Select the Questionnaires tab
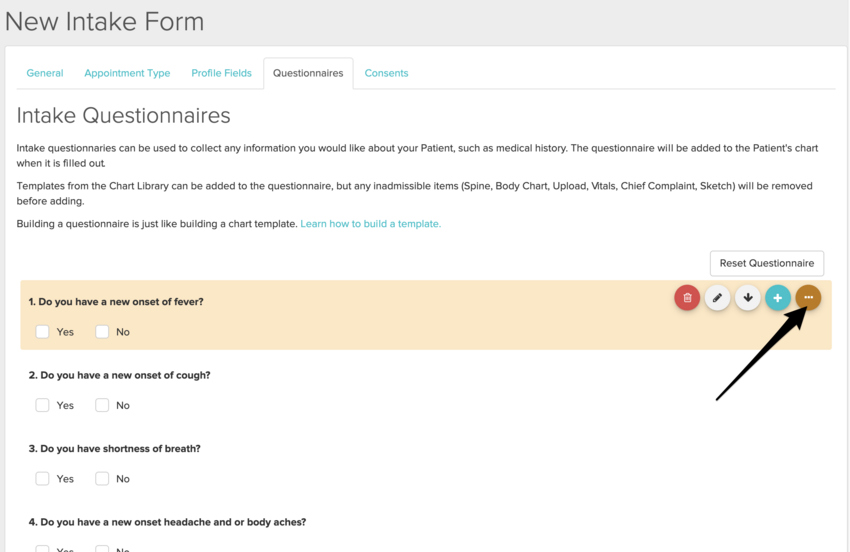Image resolution: width=850 pixels, height=552 pixels. point(308,73)
